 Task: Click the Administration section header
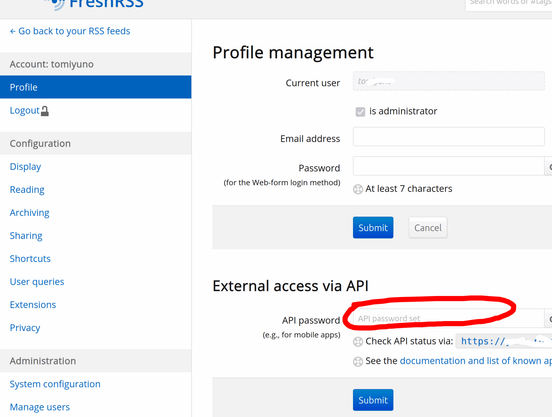click(x=95, y=361)
